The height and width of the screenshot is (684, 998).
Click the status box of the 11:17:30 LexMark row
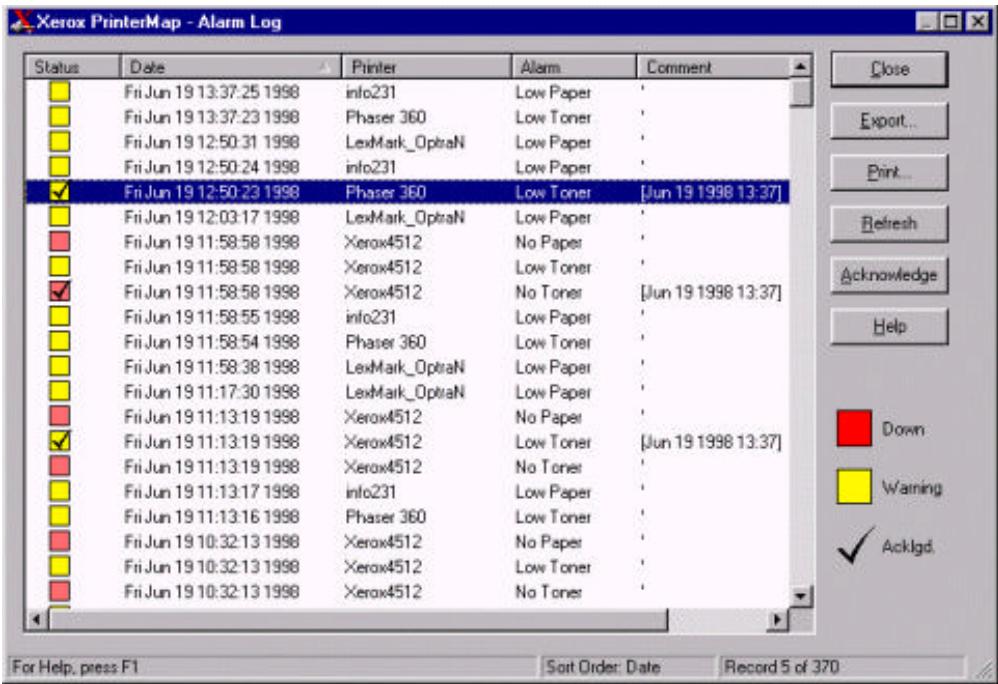pyautogui.click(x=60, y=392)
